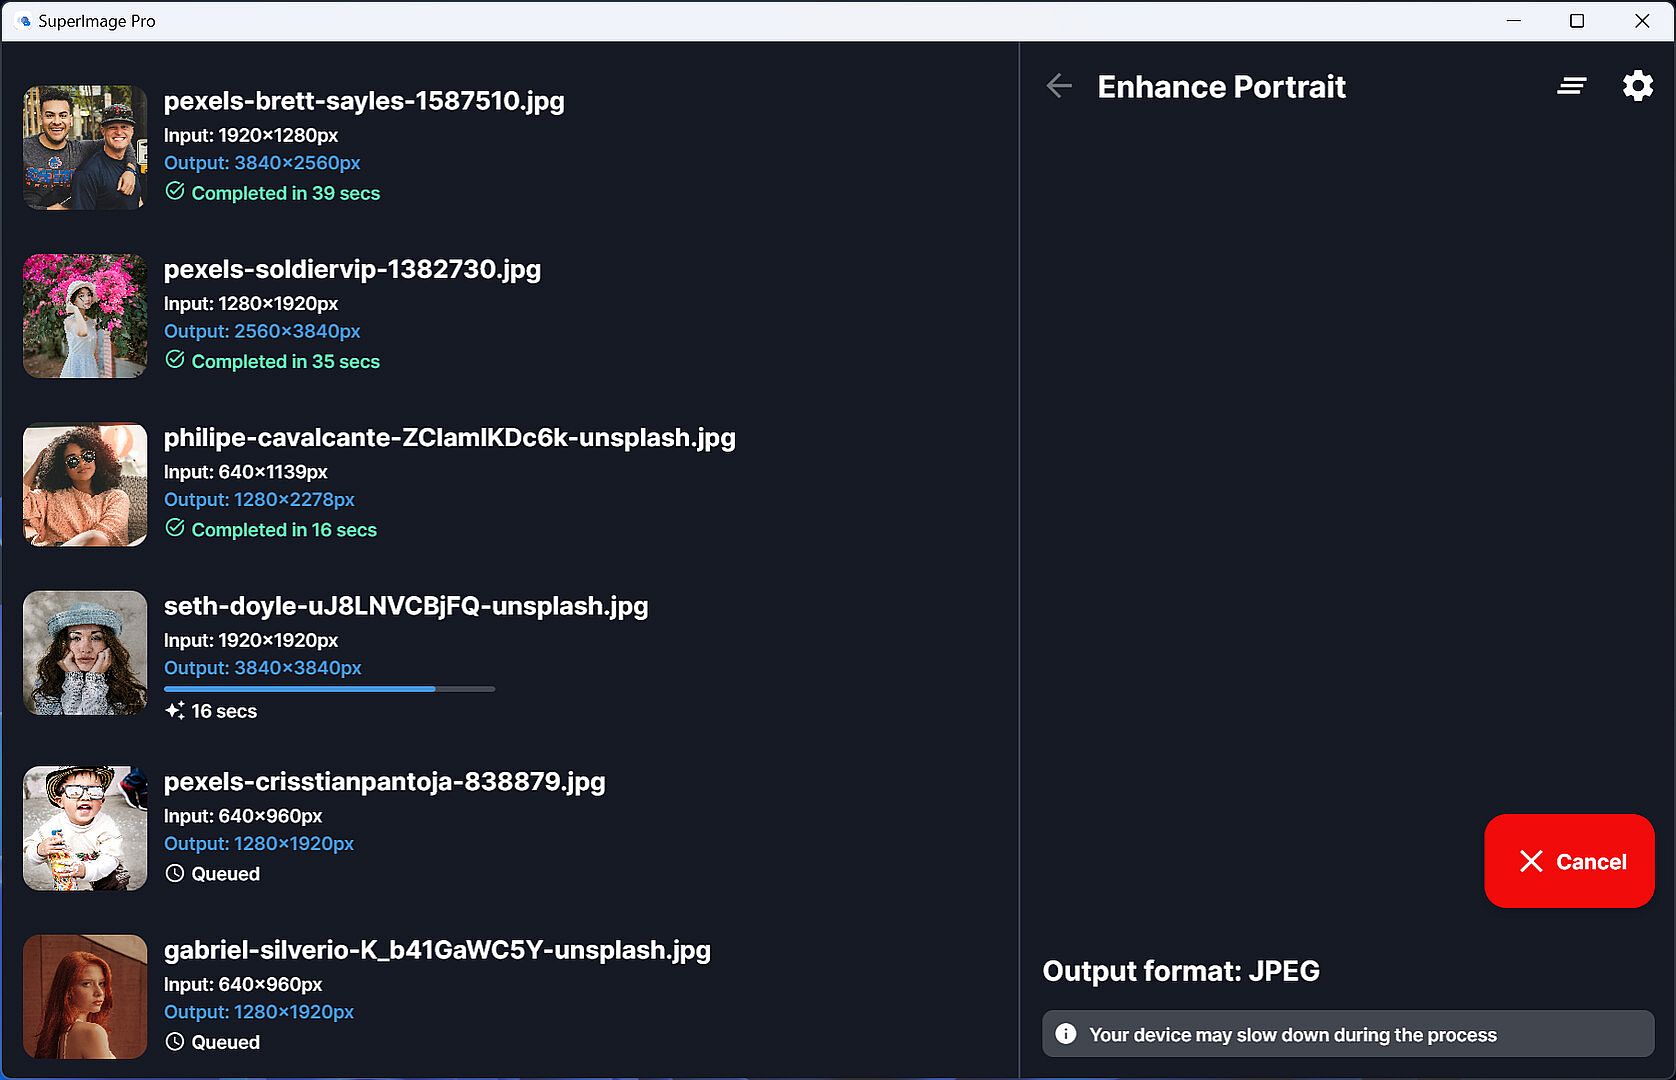The width and height of the screenshot is (1676, 1080).
Task: Click the clock icon on the pexels-crisstianpantoja item
Action: pos(175,873)
